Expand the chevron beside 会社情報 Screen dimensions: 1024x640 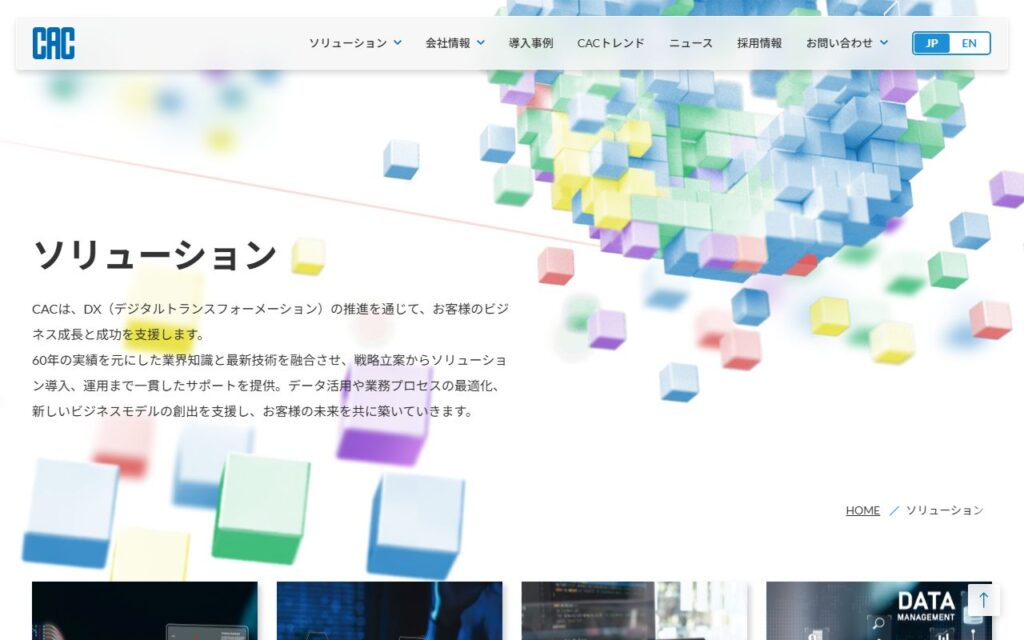click(x=481, y=43)
